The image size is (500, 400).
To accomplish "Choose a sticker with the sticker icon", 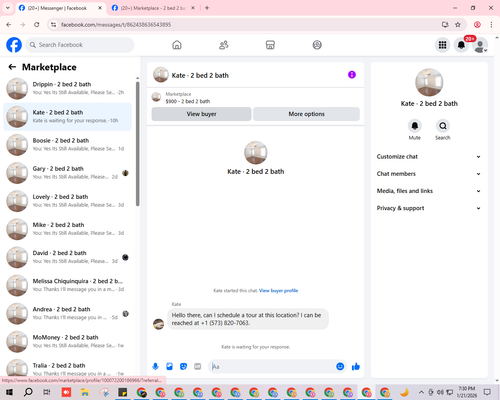I will (x=183, y=367).
